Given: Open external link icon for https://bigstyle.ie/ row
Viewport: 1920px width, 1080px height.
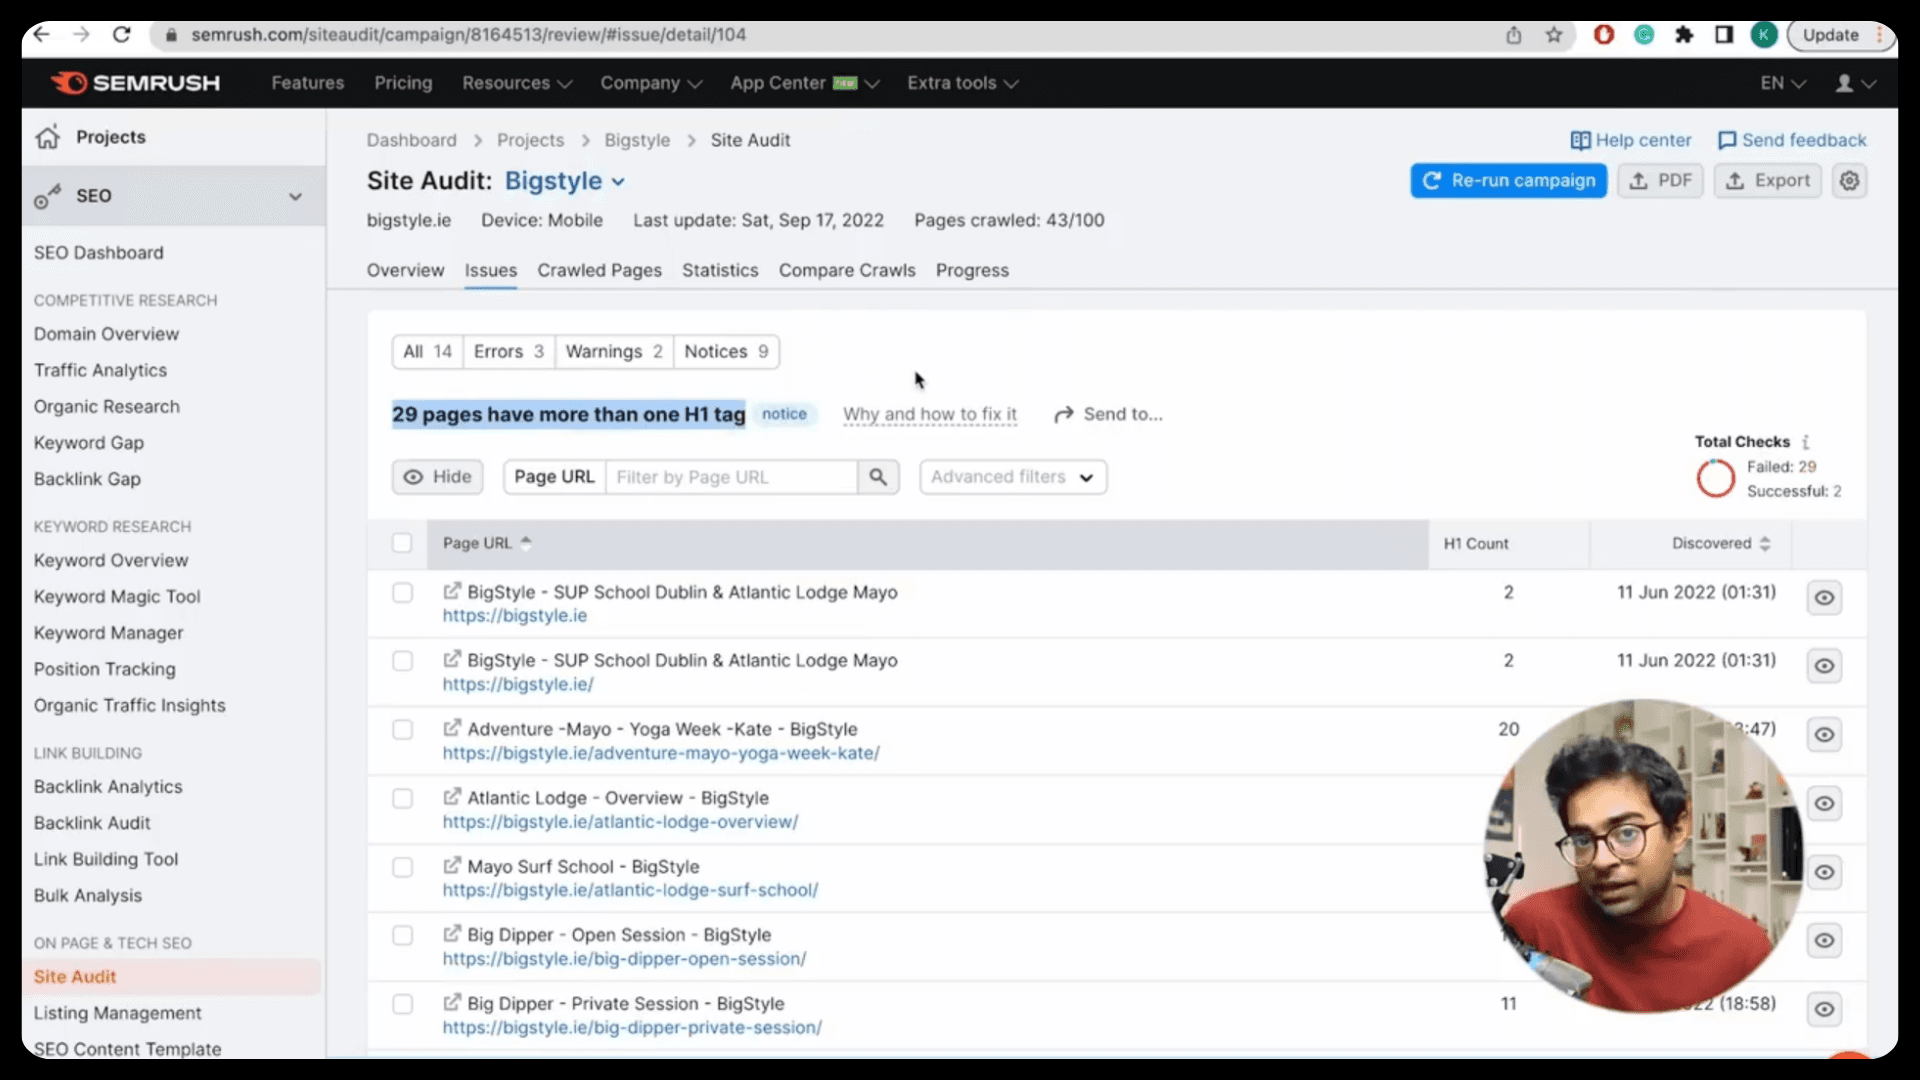Looking at the screenshot, I should coord(452,659).
